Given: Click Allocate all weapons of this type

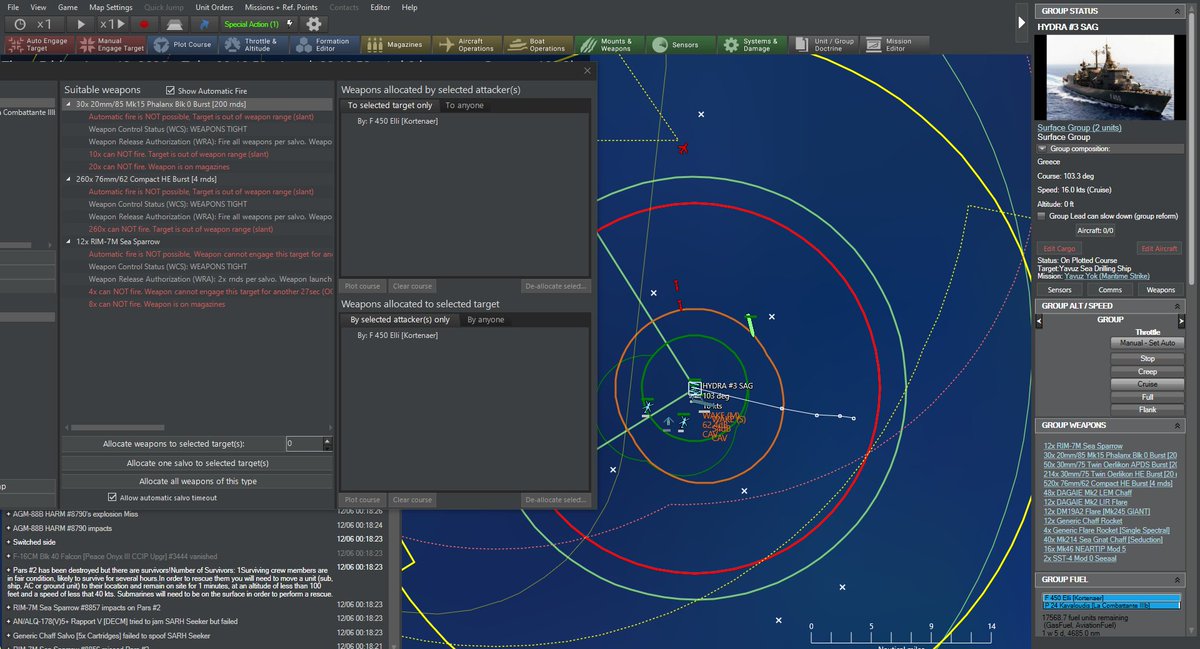Looking at the screenshot, I should (197, 481).
